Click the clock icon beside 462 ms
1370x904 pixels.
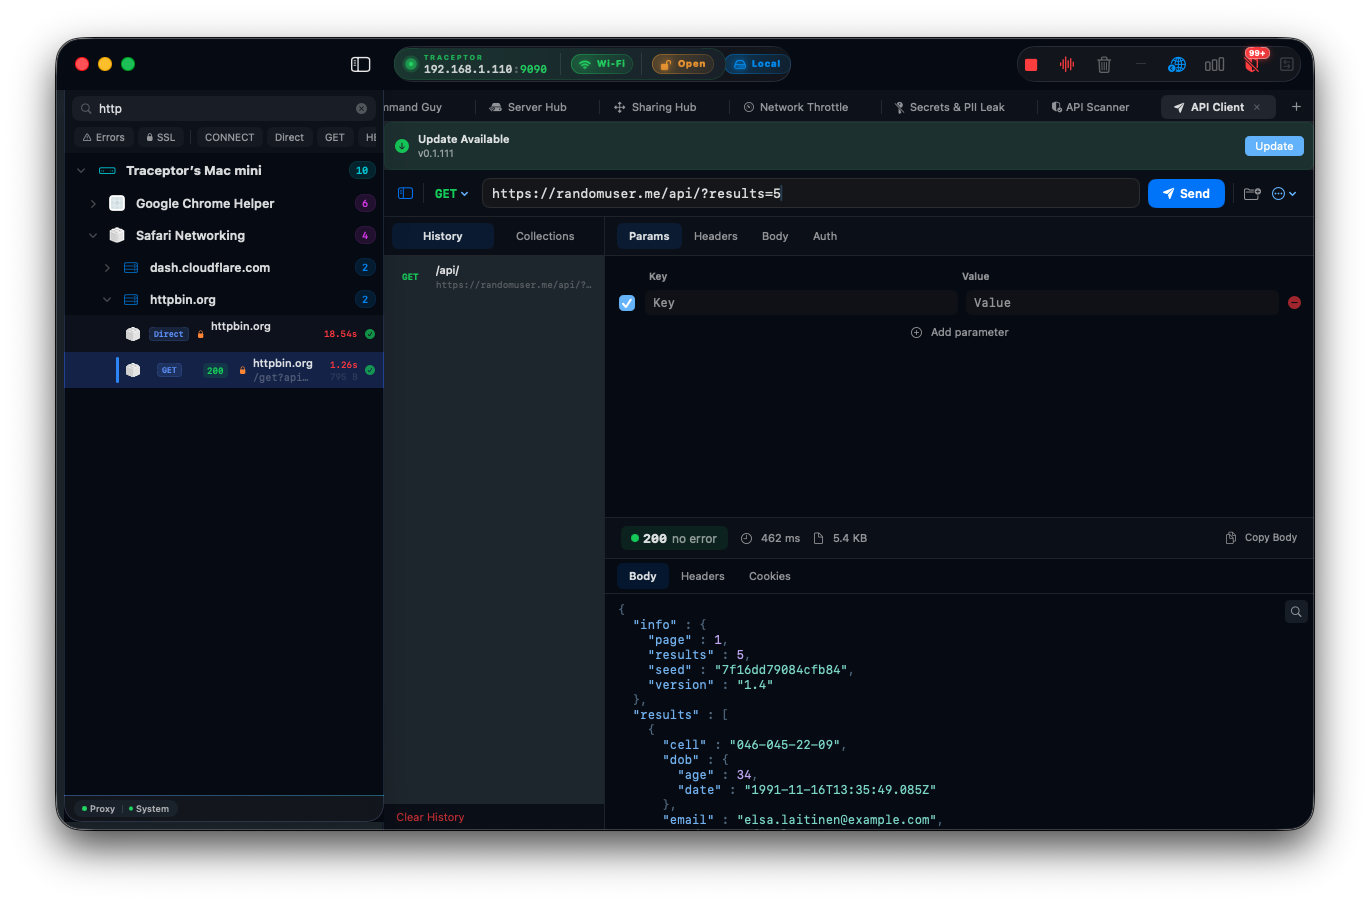click(x=746, y=538)
